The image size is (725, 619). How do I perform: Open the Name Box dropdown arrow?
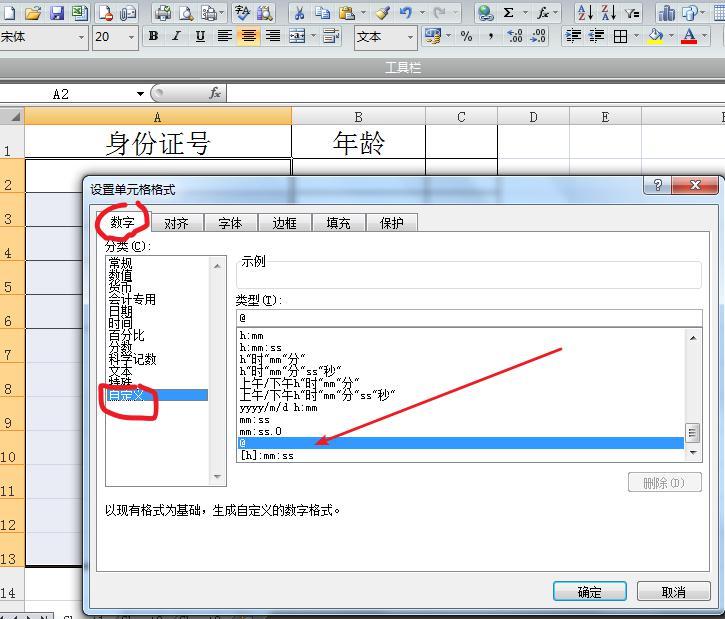coord(140,94)
